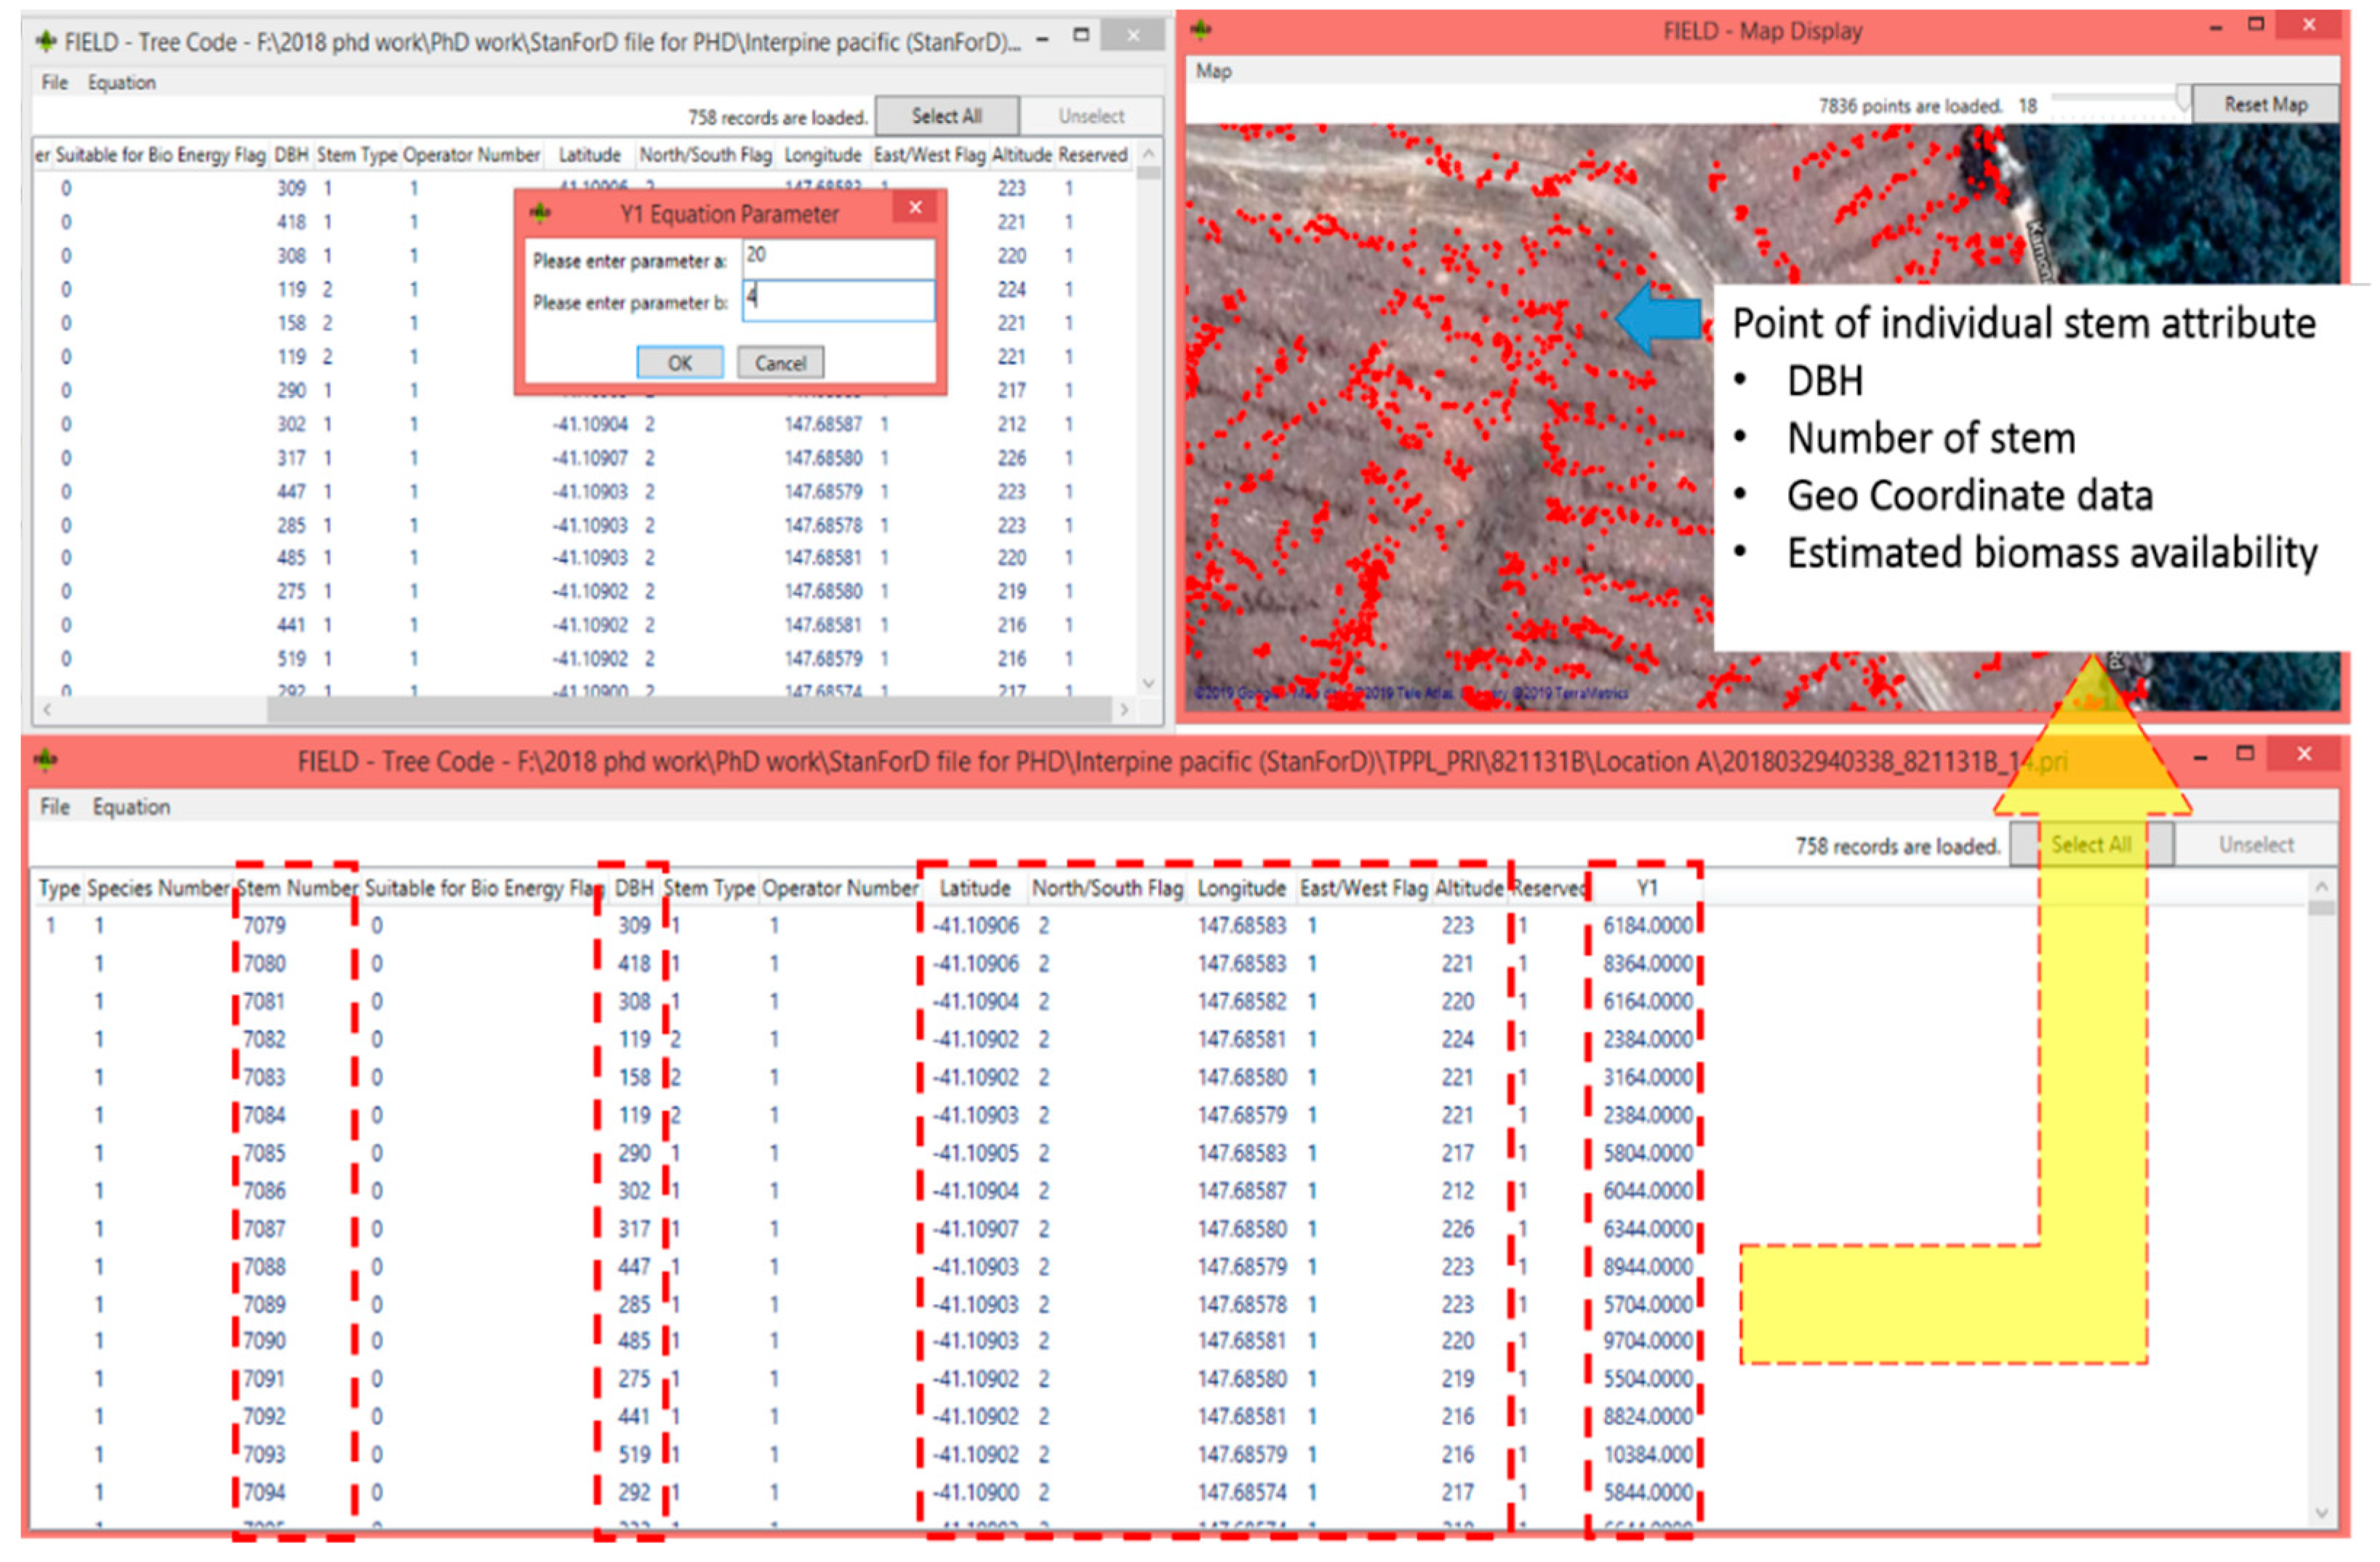Image resolution: width=2380 pixels, height=1562 pixels.
Task: Focus the parameter b input field
Action: (x=838, y=300)
